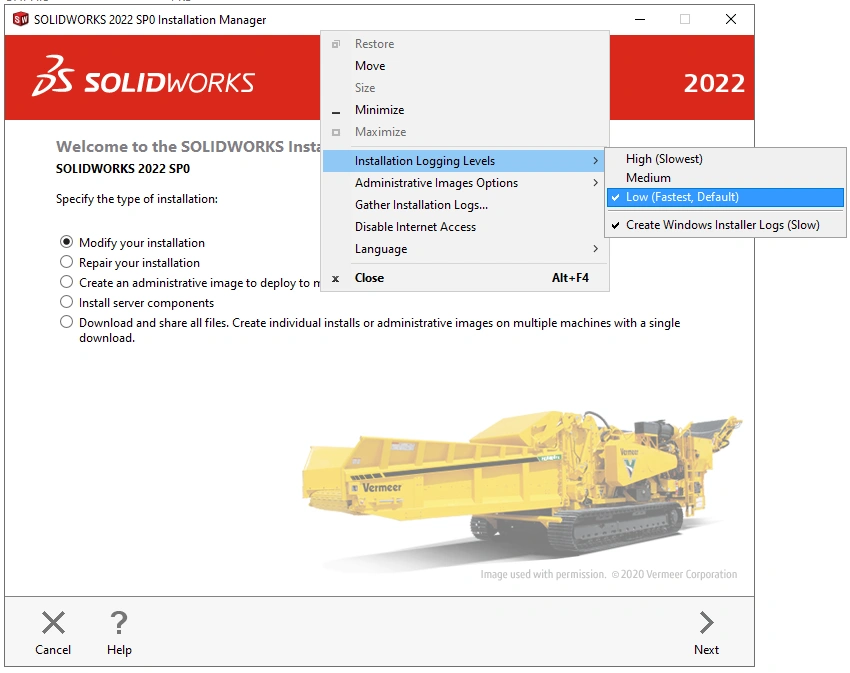This screenshot has width=850, height=673.
Task: Select Install server components radio button
Action: 66,302
